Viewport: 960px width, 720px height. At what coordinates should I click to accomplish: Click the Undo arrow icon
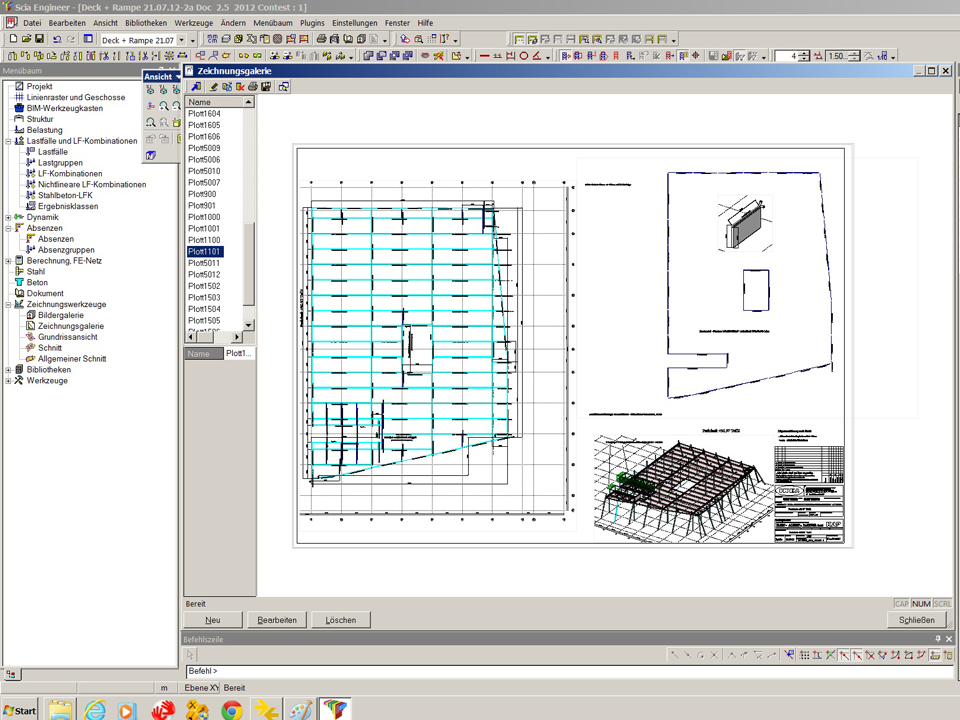pyautogui.click(x=57, y=39)
